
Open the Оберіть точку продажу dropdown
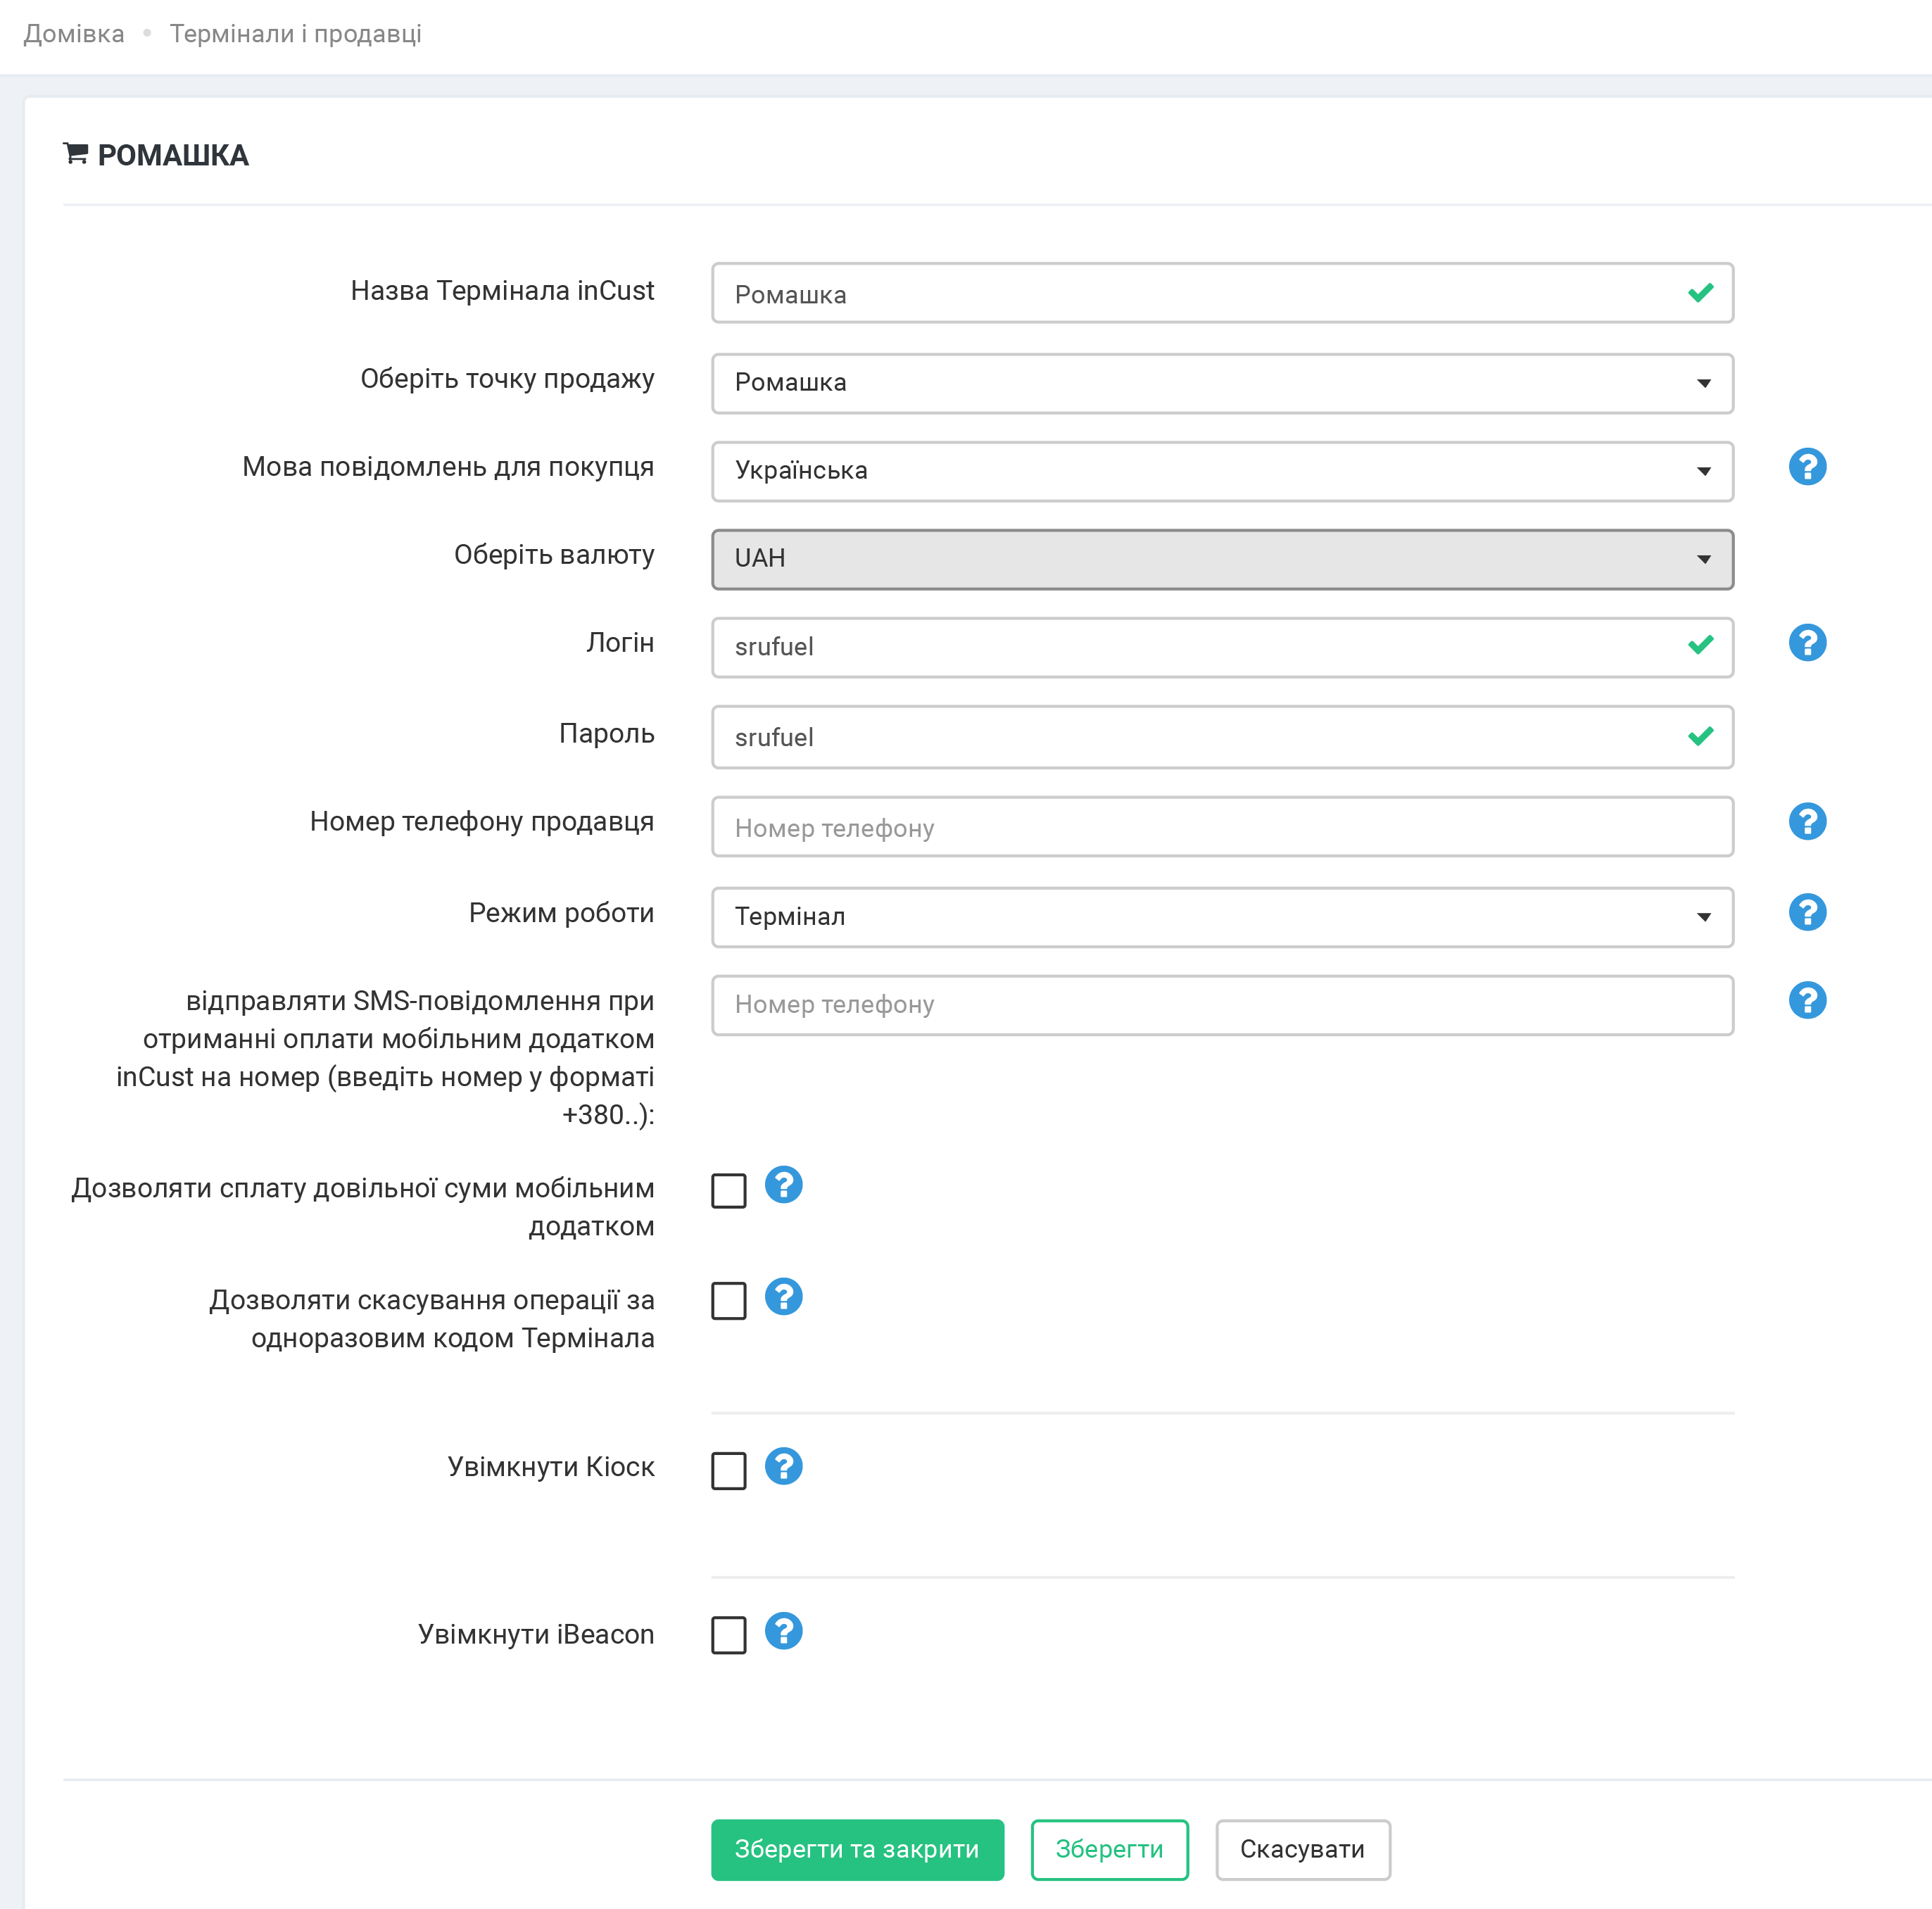pos(1221,383)
